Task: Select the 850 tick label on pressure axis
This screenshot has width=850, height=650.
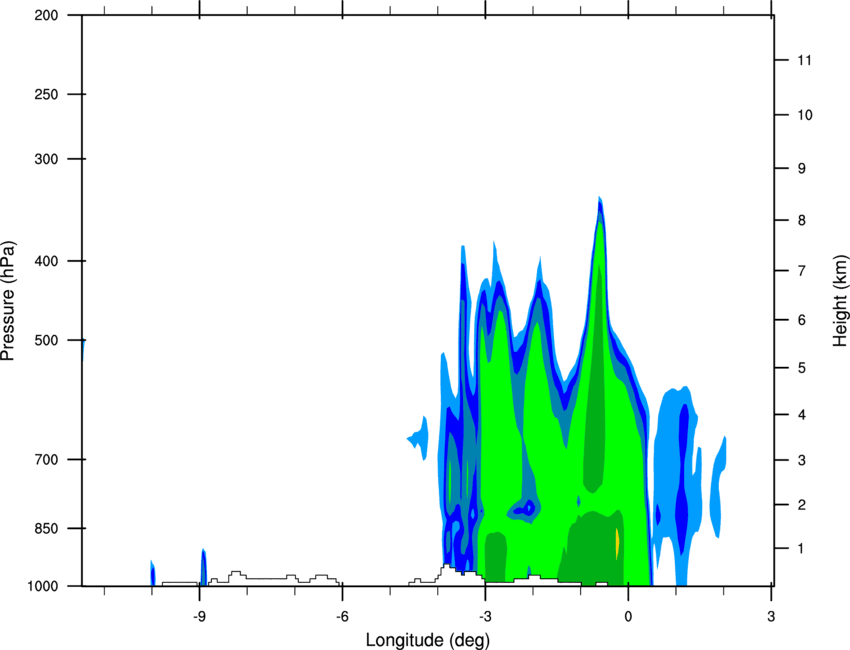Action: tap(46, 528)
